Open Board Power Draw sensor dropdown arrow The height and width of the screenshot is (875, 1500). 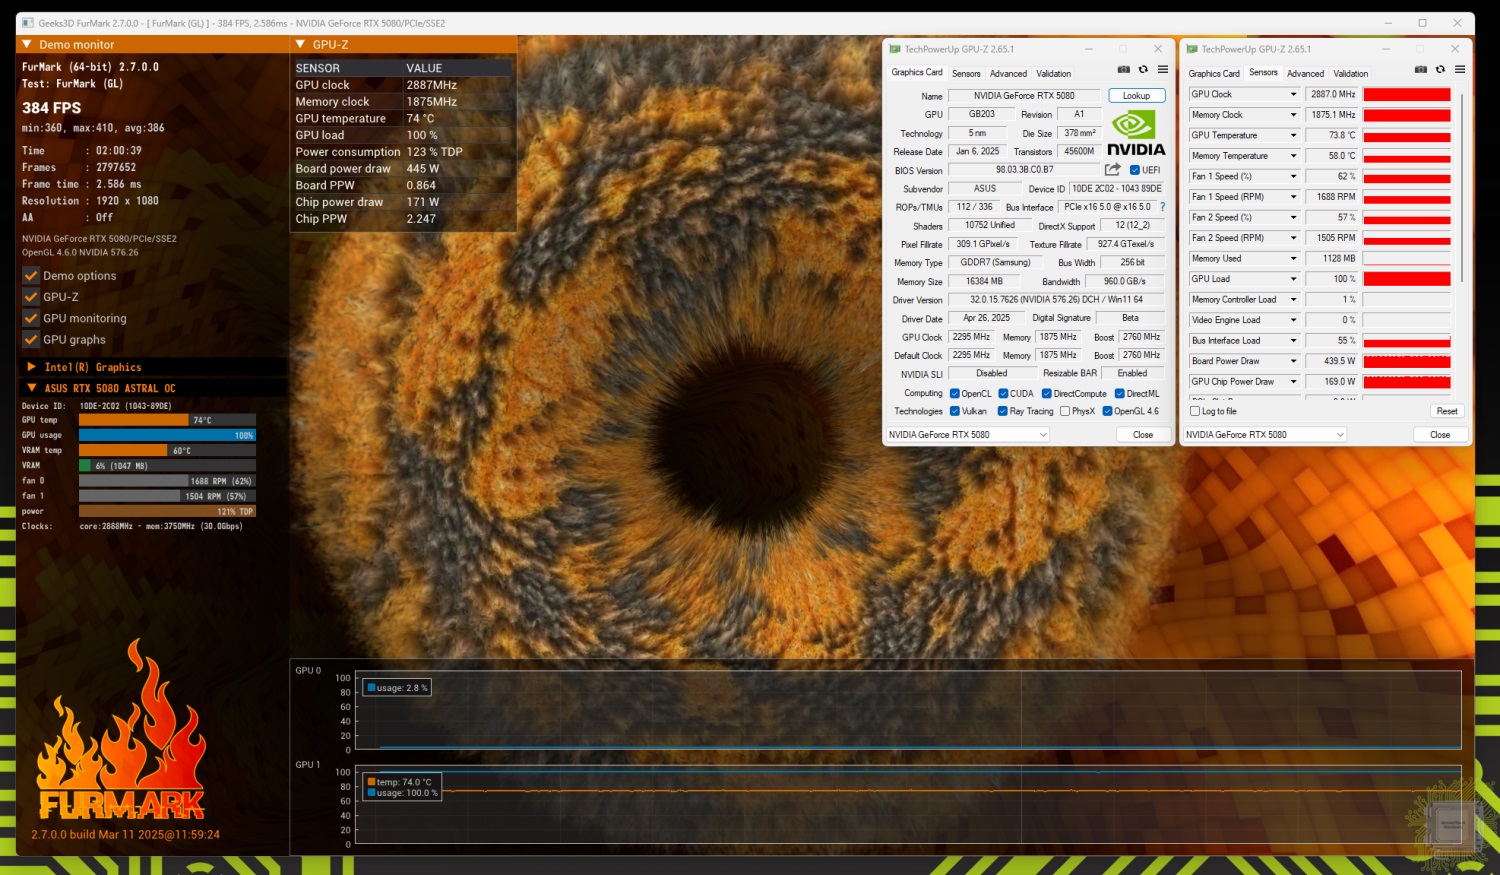(x=1293, y=361)
